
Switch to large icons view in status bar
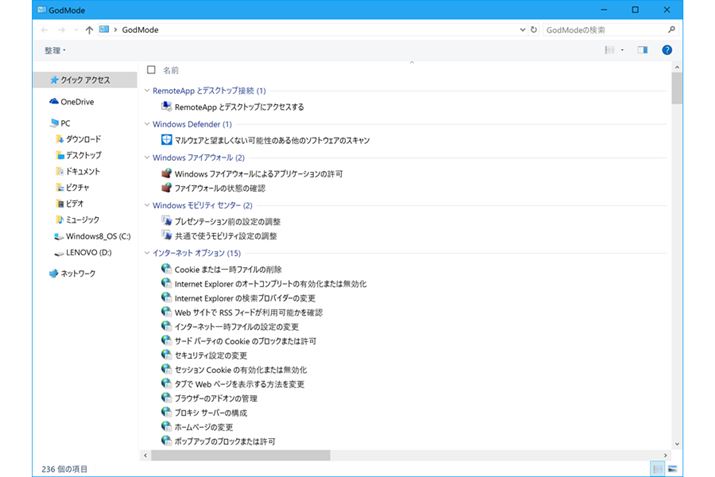tap(673, 468)
